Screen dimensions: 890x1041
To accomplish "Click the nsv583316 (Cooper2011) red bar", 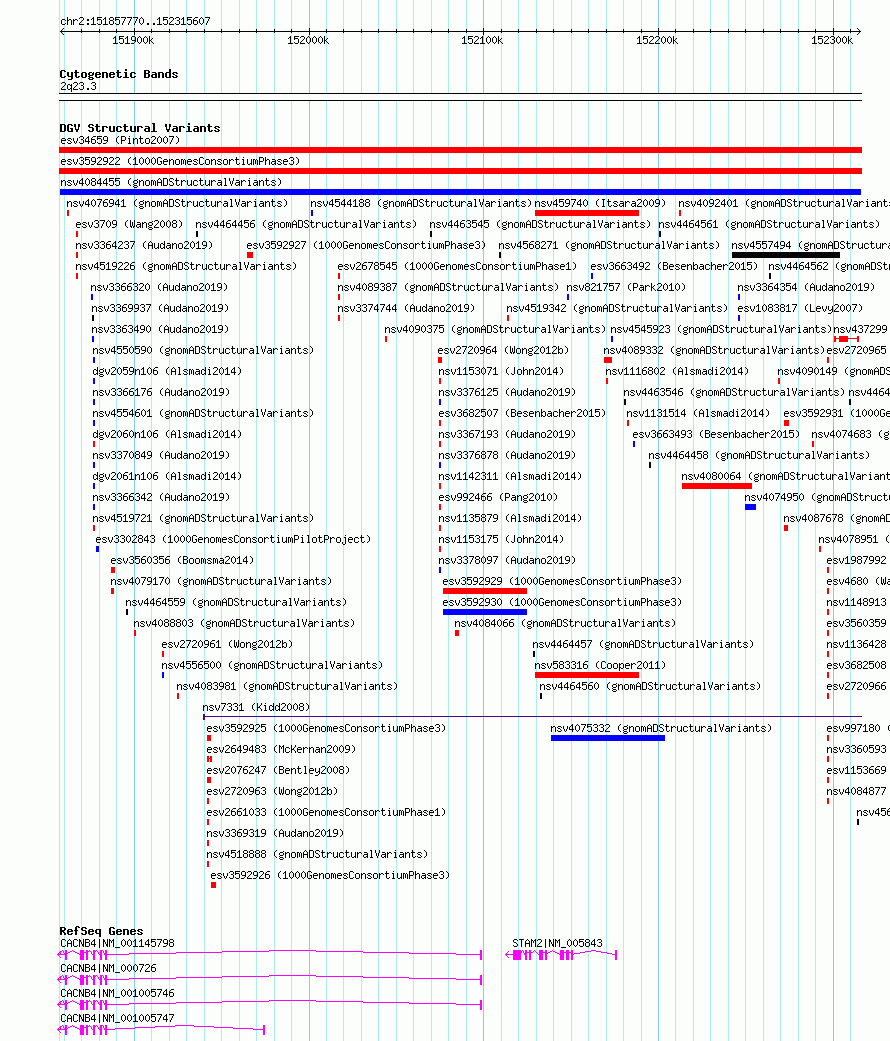I will [587, 675].
